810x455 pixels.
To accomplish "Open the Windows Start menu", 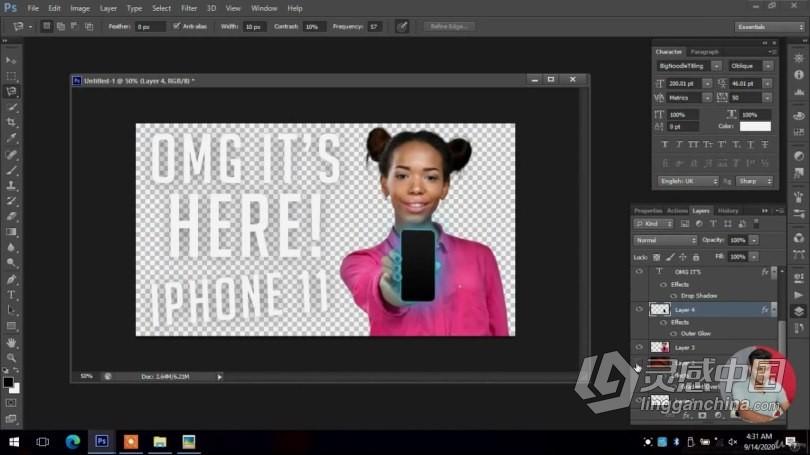I will 14,442.
